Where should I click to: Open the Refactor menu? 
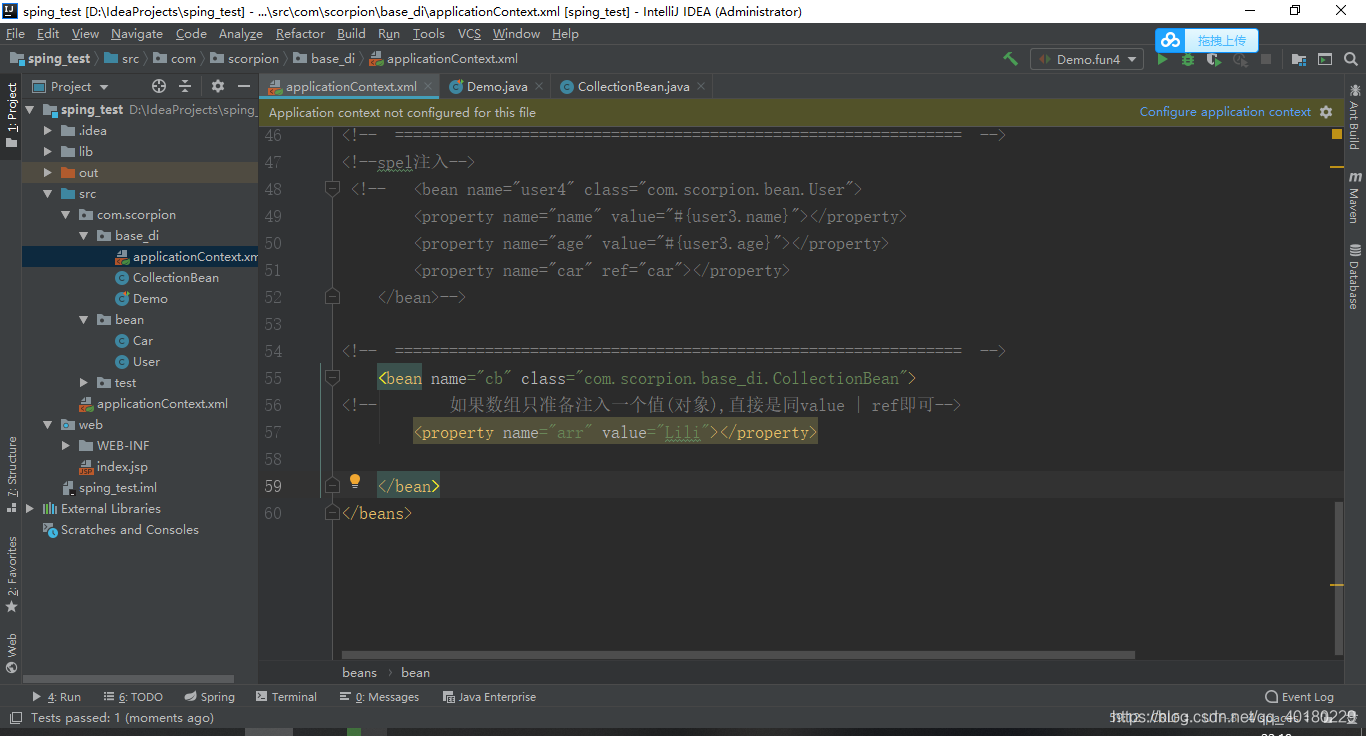point(300,33)
